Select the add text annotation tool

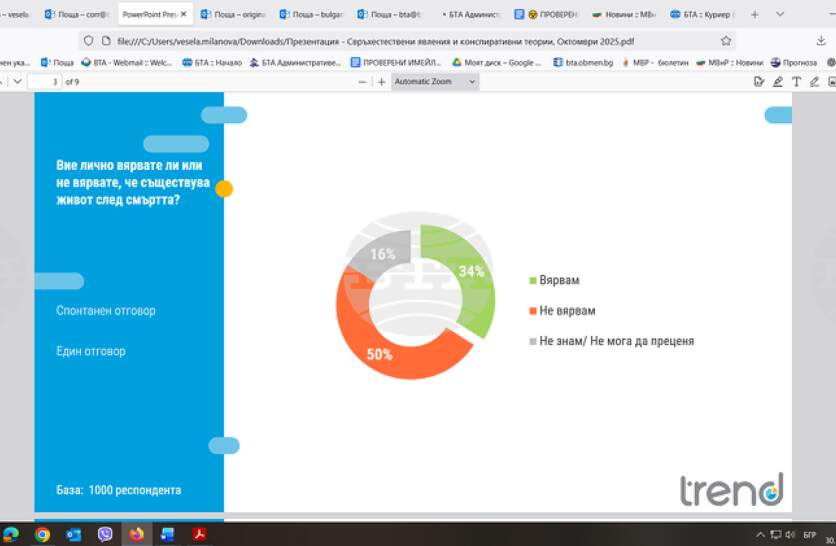coord(796,81)
